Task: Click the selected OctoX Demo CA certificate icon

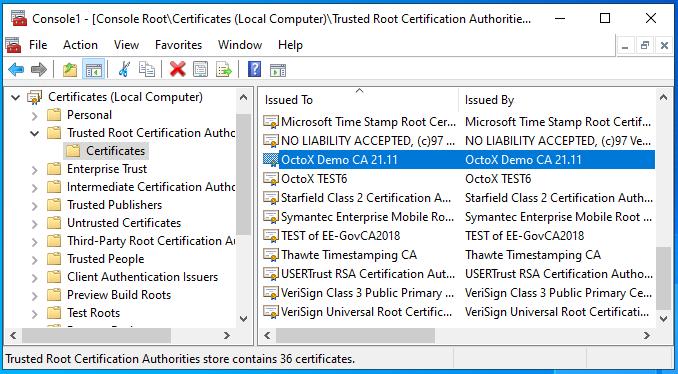Action: [271, 160]
